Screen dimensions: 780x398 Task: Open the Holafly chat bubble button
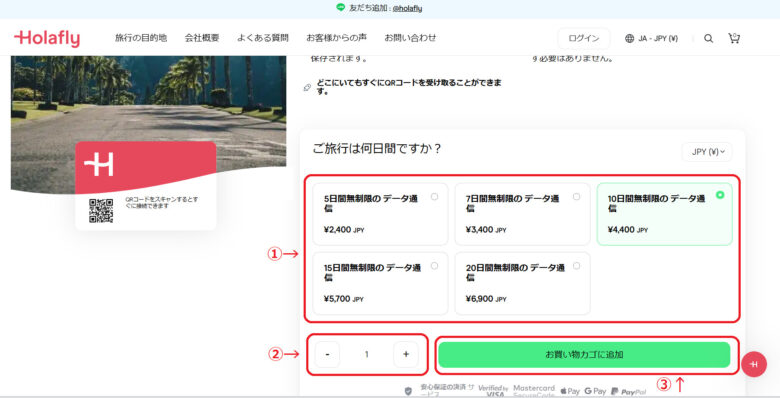tap(754, 364)
